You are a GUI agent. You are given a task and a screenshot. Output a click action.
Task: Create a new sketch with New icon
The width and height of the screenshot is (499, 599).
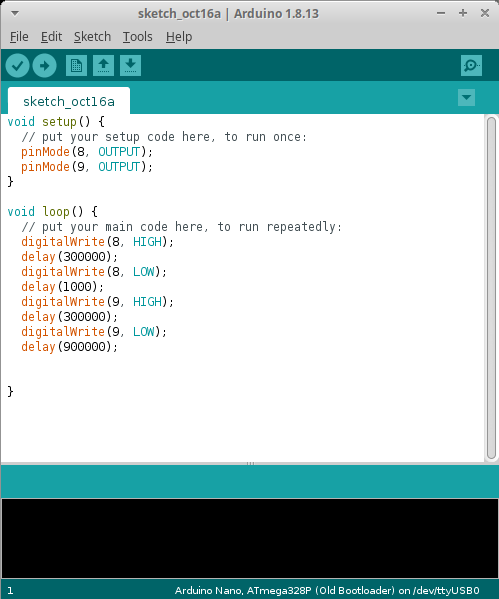pos(76,66)
